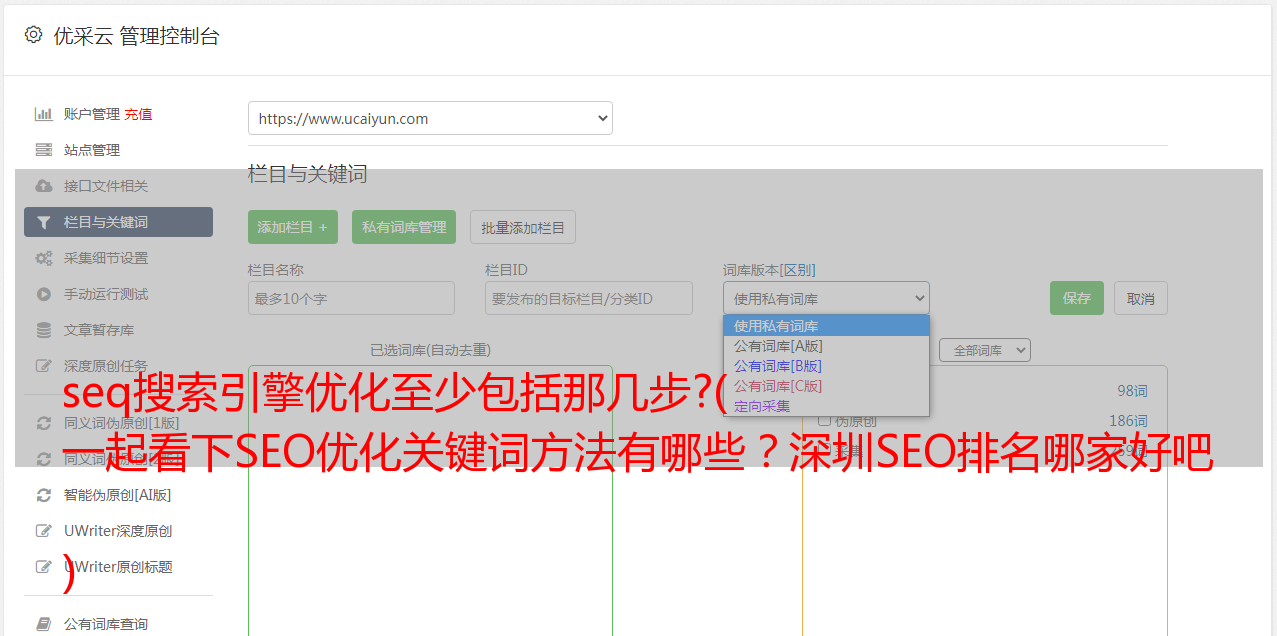This screenshot has width=1277, height=636.
Task: Click the gear icon beside 优采云 管理控制台
Action: point(33,35)
